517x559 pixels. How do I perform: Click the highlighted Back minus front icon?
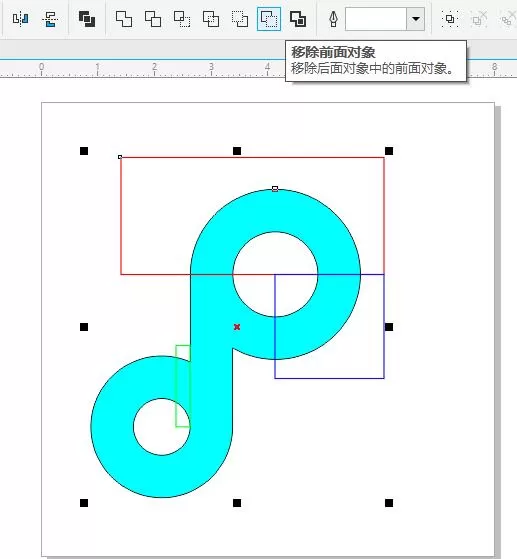(x=269, y=19)
